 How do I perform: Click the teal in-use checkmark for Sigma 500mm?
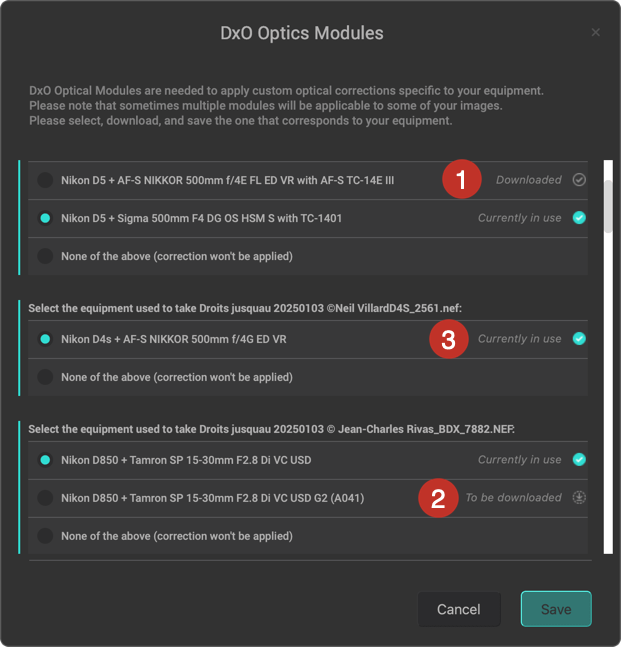point(579,218)
